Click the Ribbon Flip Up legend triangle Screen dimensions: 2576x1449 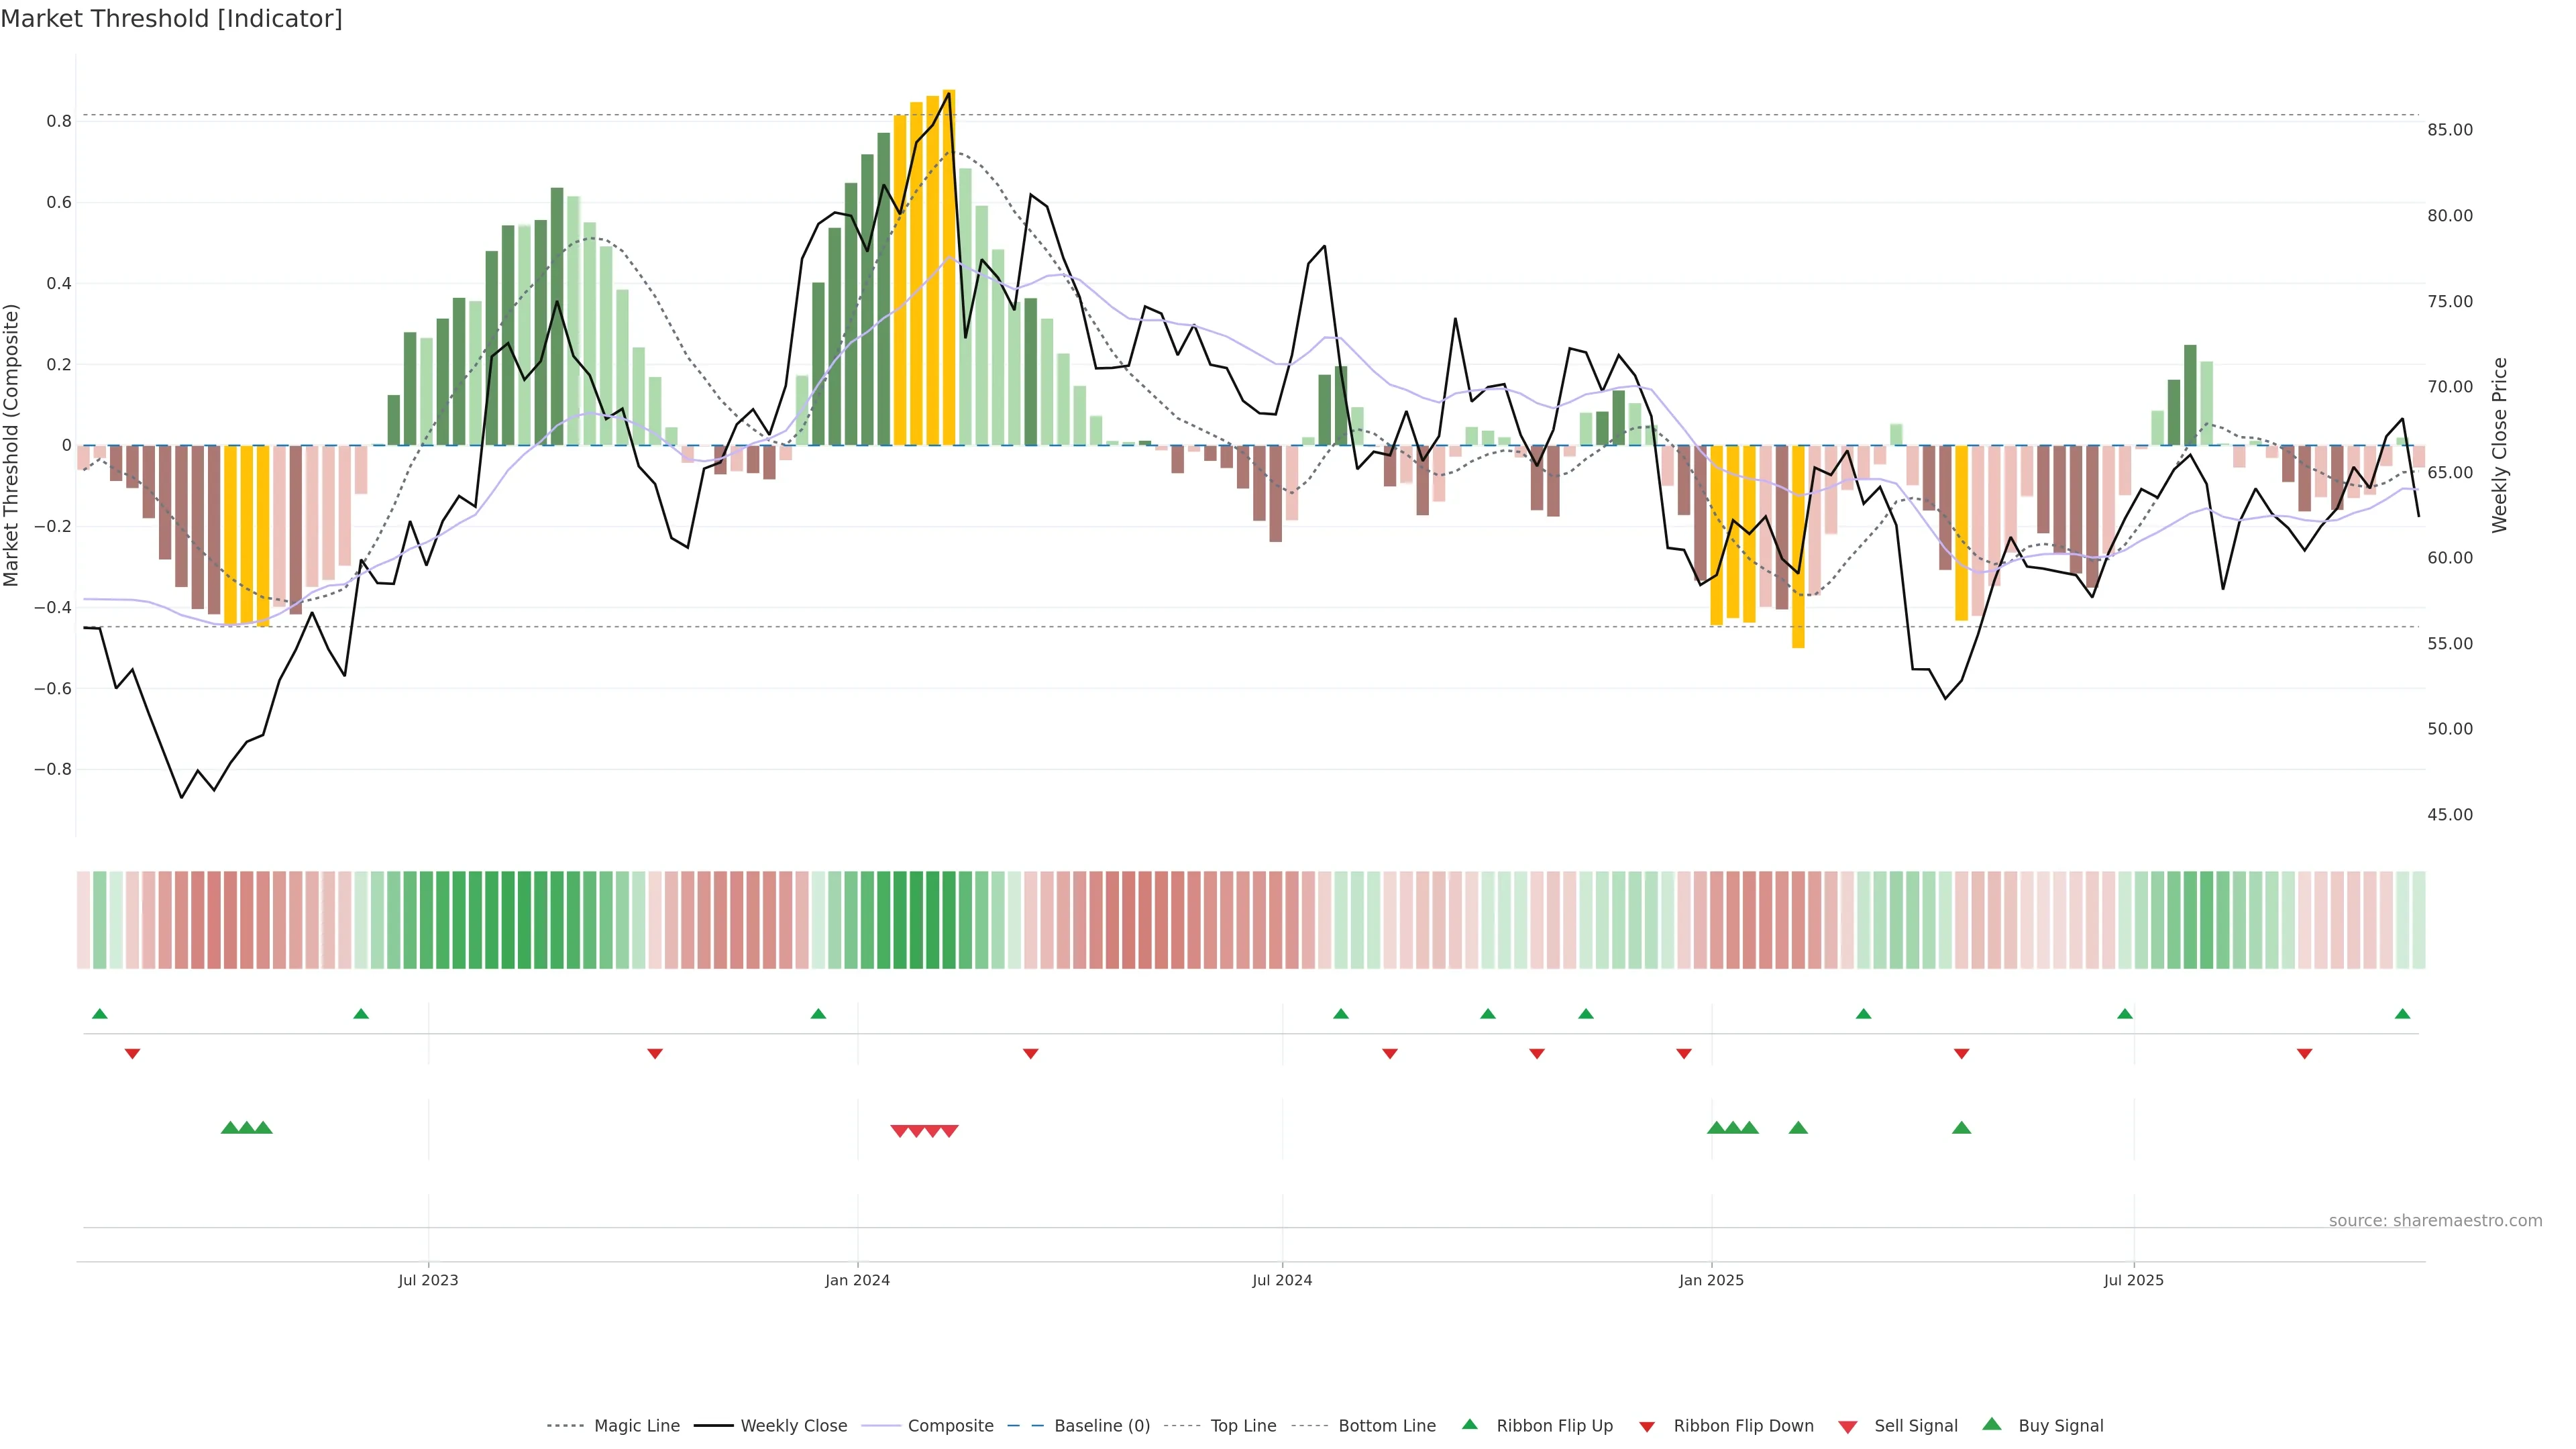click(x=1469, y=1424)
